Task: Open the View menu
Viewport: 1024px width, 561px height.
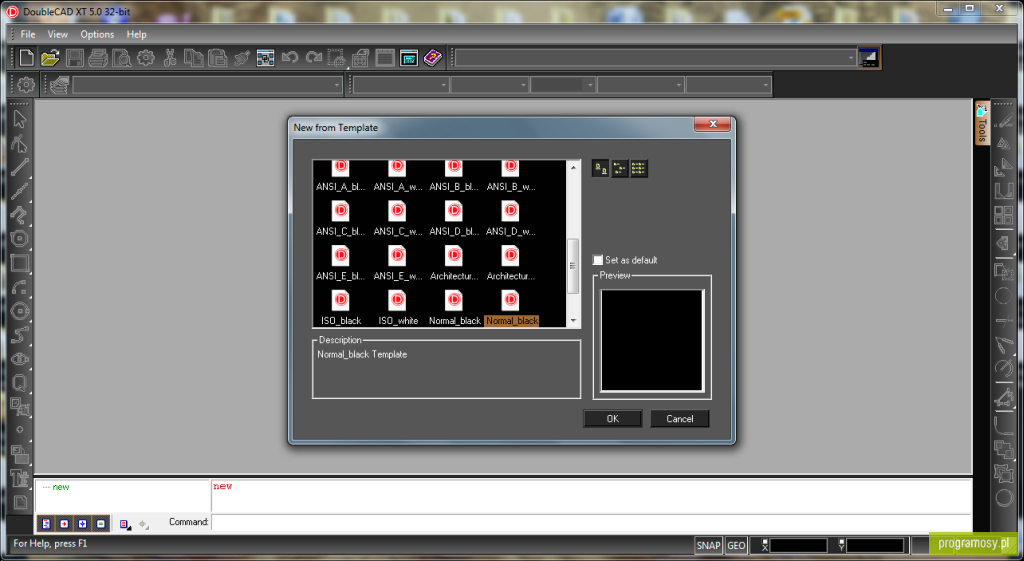Action: (x=57, y=34)
